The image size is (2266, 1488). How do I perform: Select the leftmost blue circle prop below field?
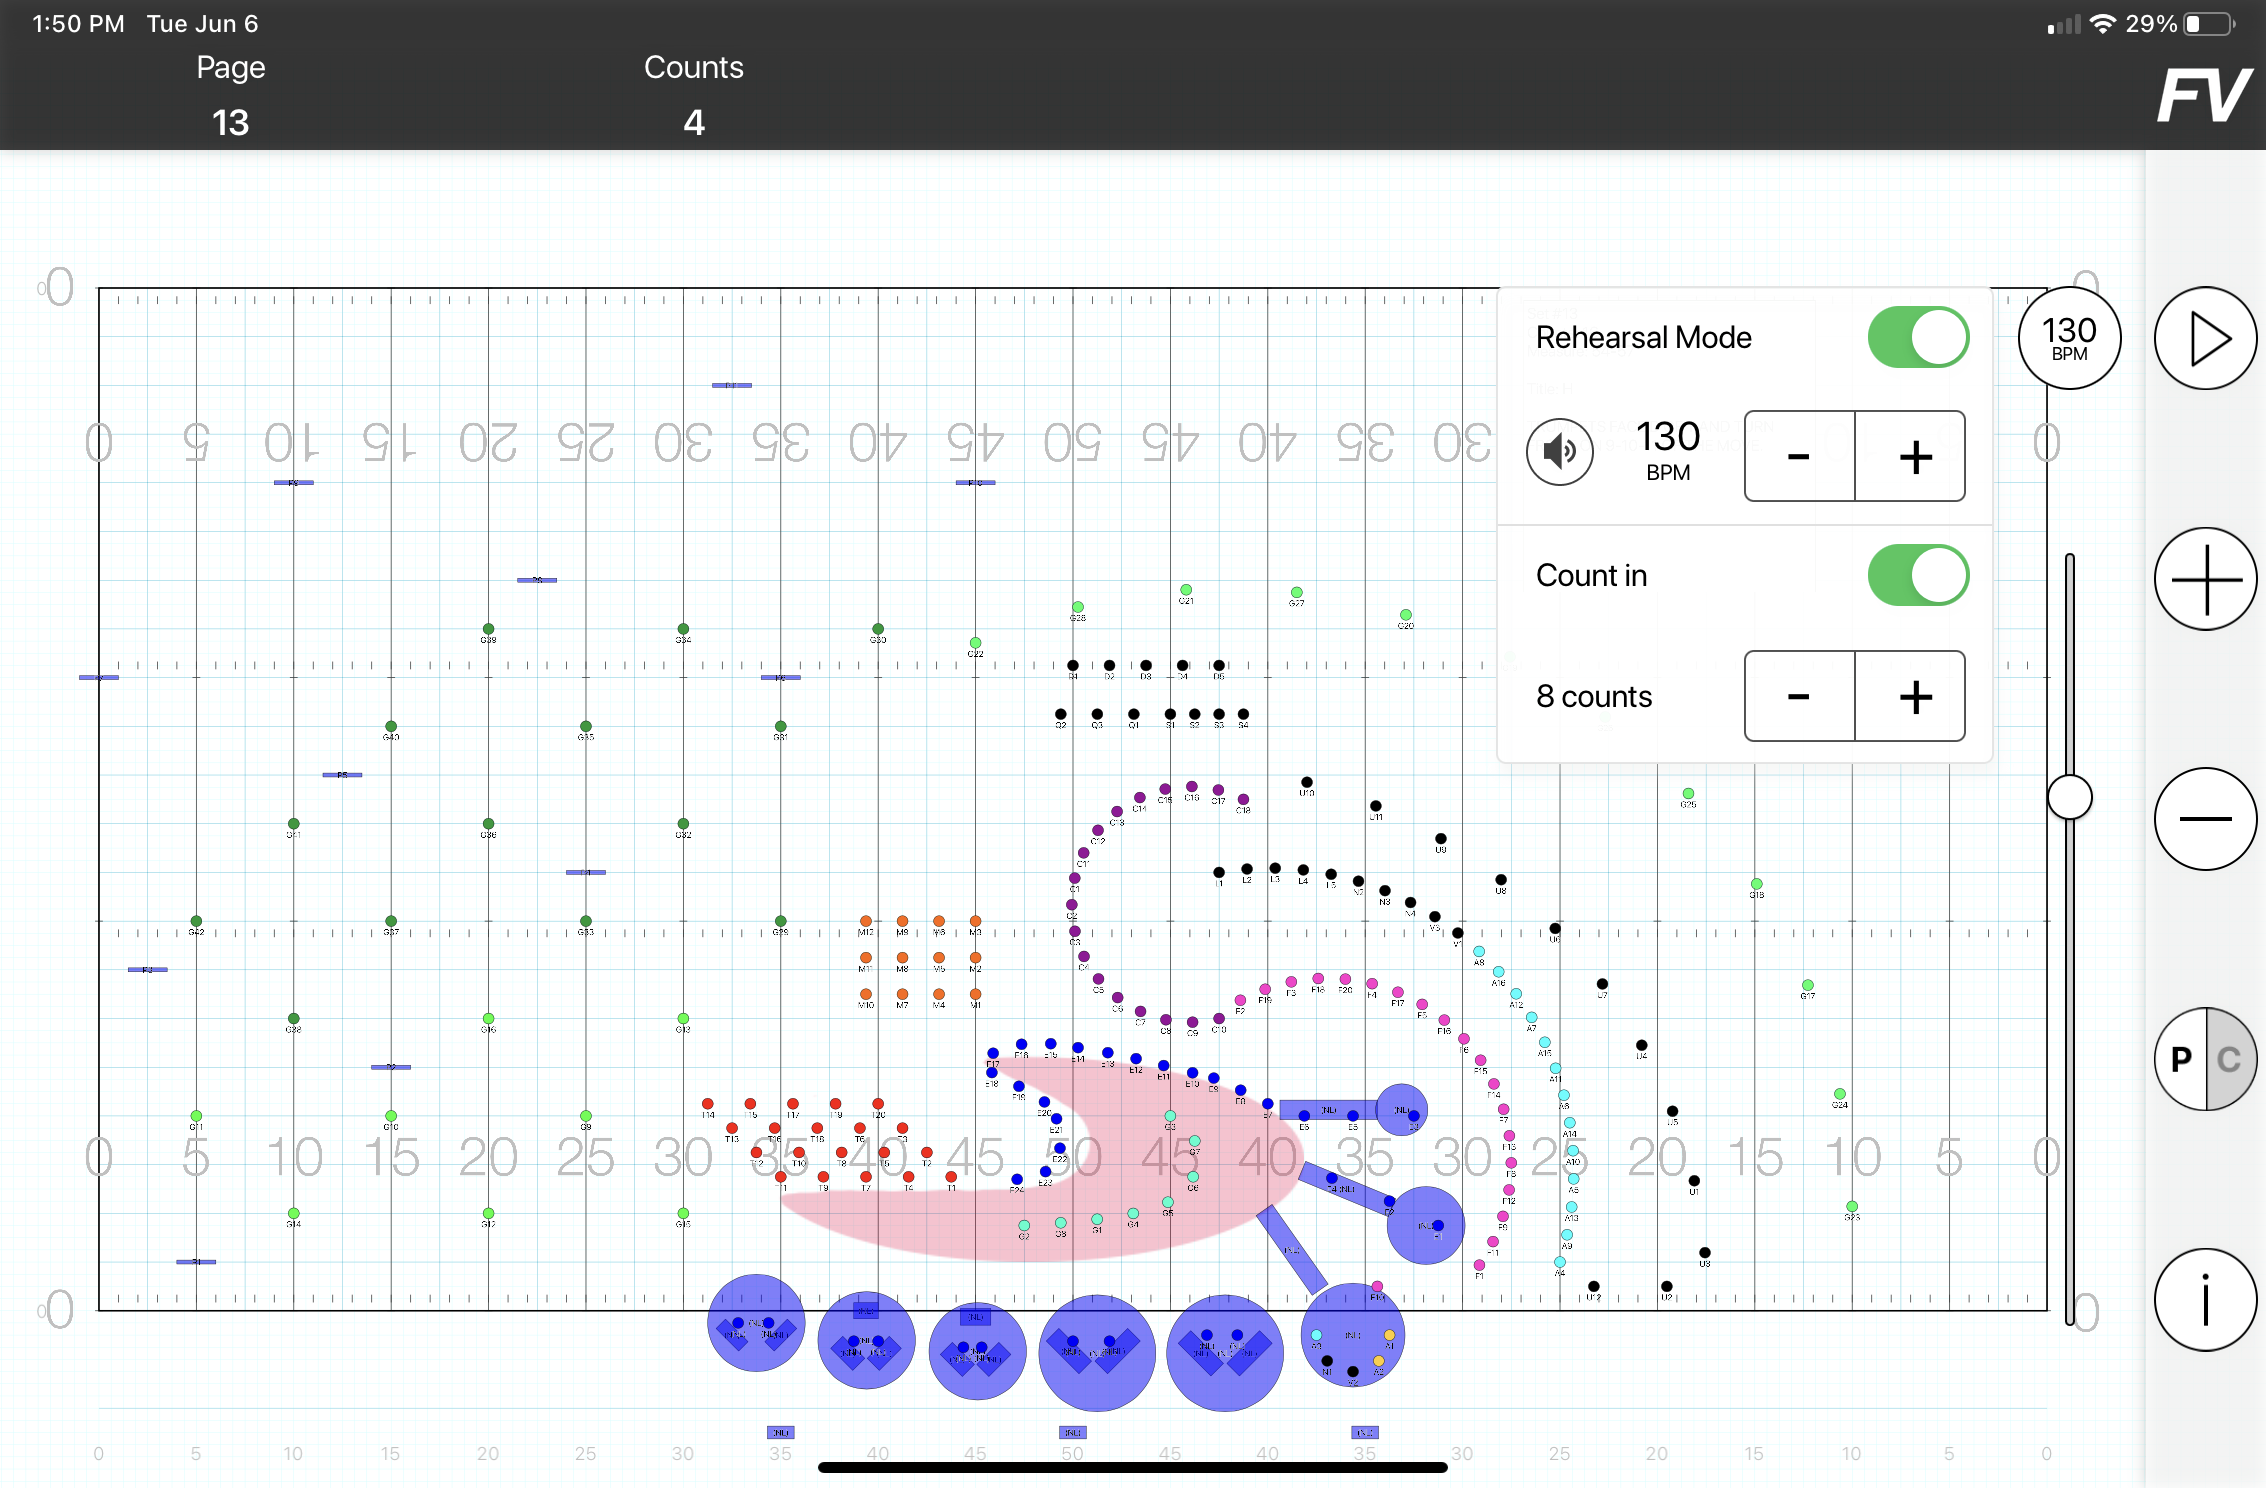[x=756, y=1323]
